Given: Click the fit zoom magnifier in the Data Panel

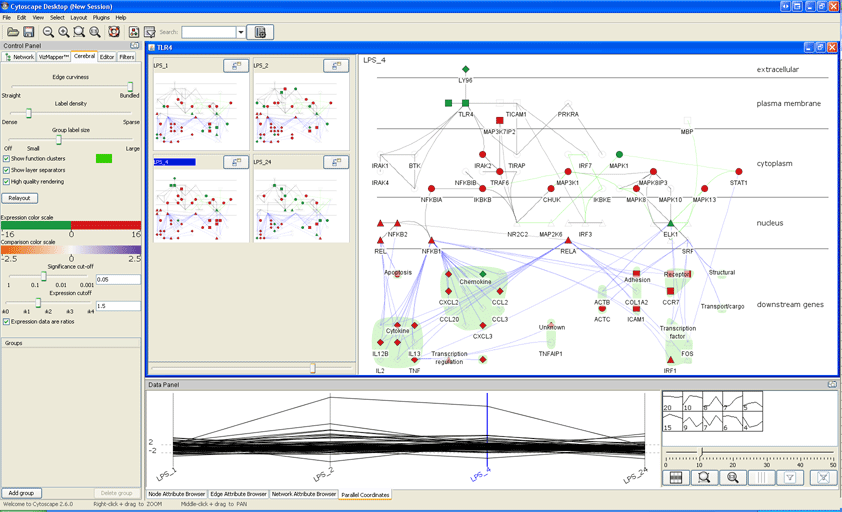Looking at the screenshot, I should (732, 477).
